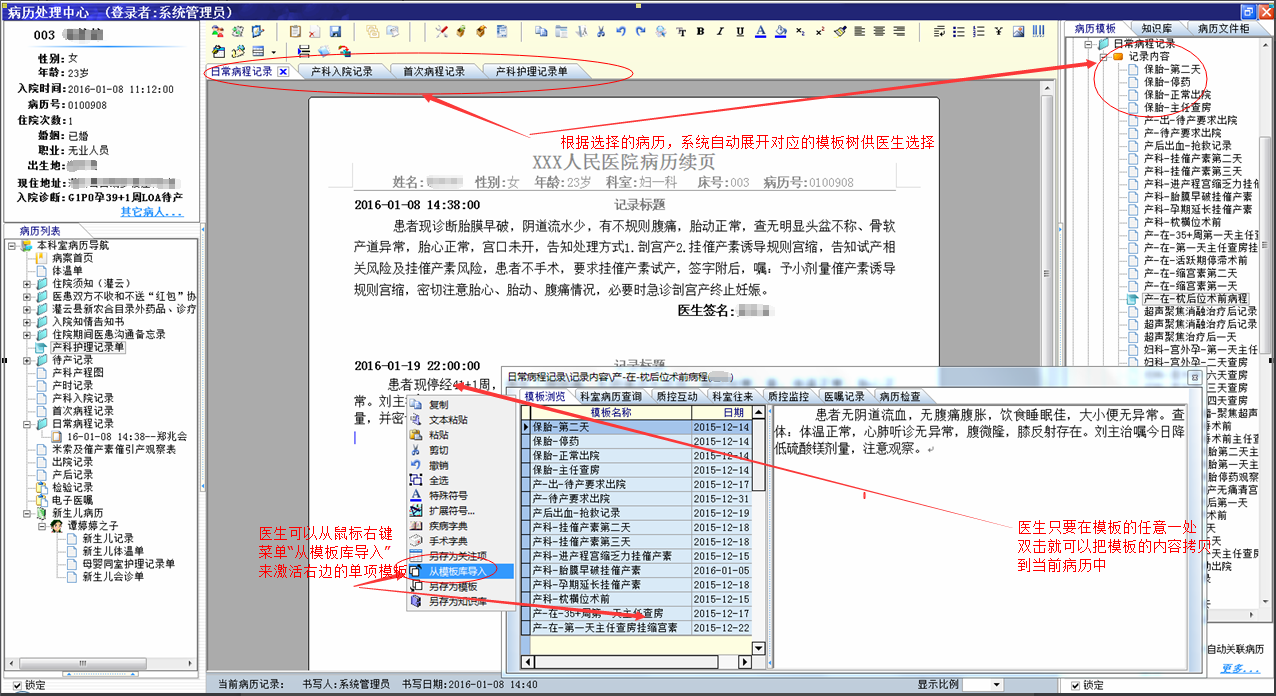Open the 病历文件柜 tab
The height and width of the screenshot is (696, 1276).
point(1223,29)
